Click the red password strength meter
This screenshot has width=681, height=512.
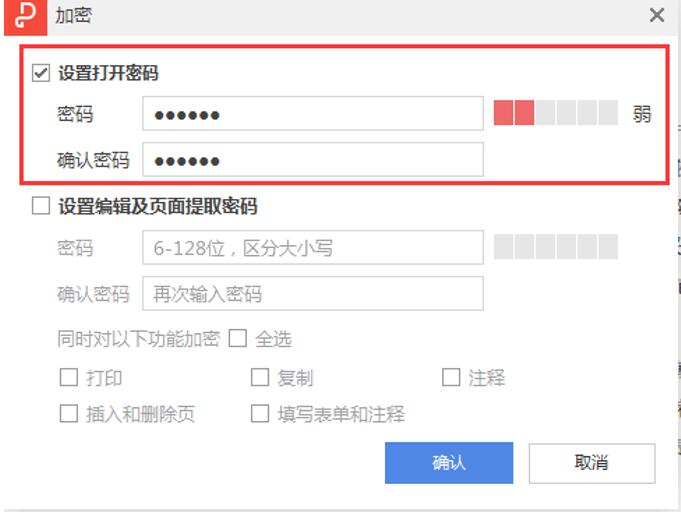556,113
